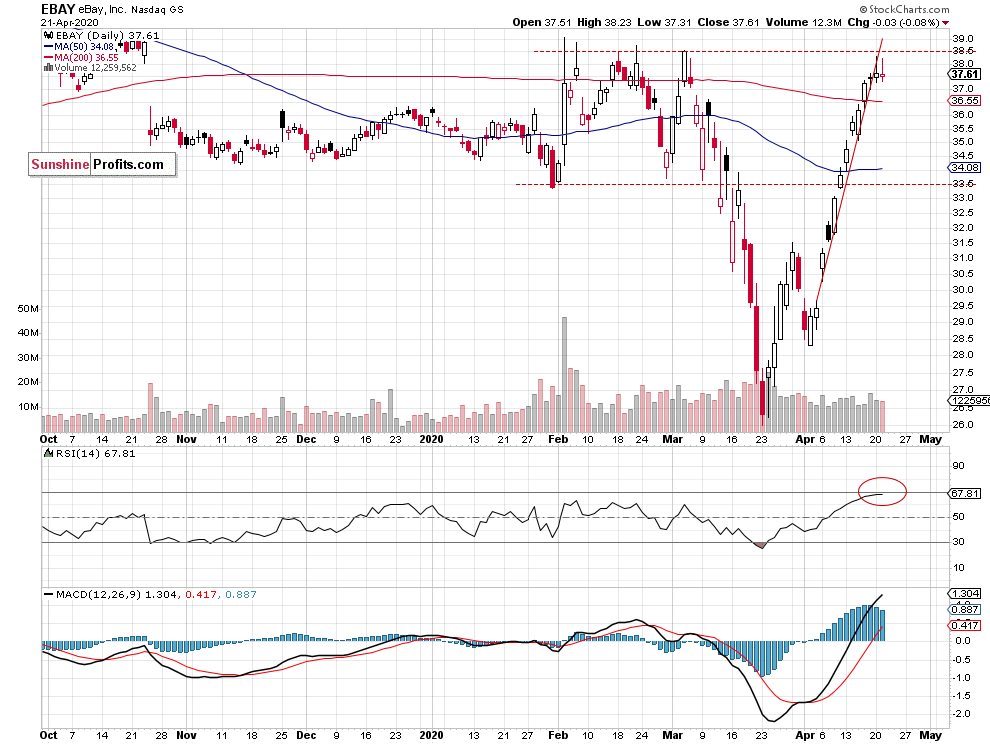Click the blue 0.887 value in MACD legend
The width and height of the screenshot is (990, 744).
tap(241, 594)
